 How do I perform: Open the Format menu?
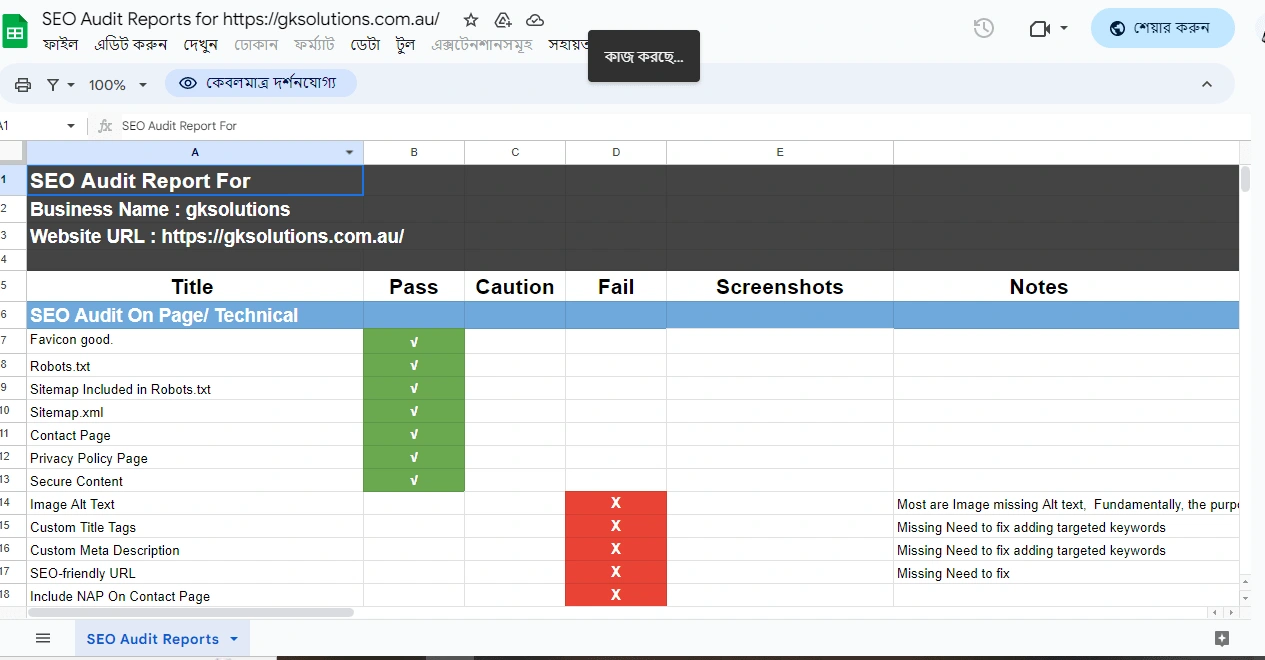(x=314, y=45)
